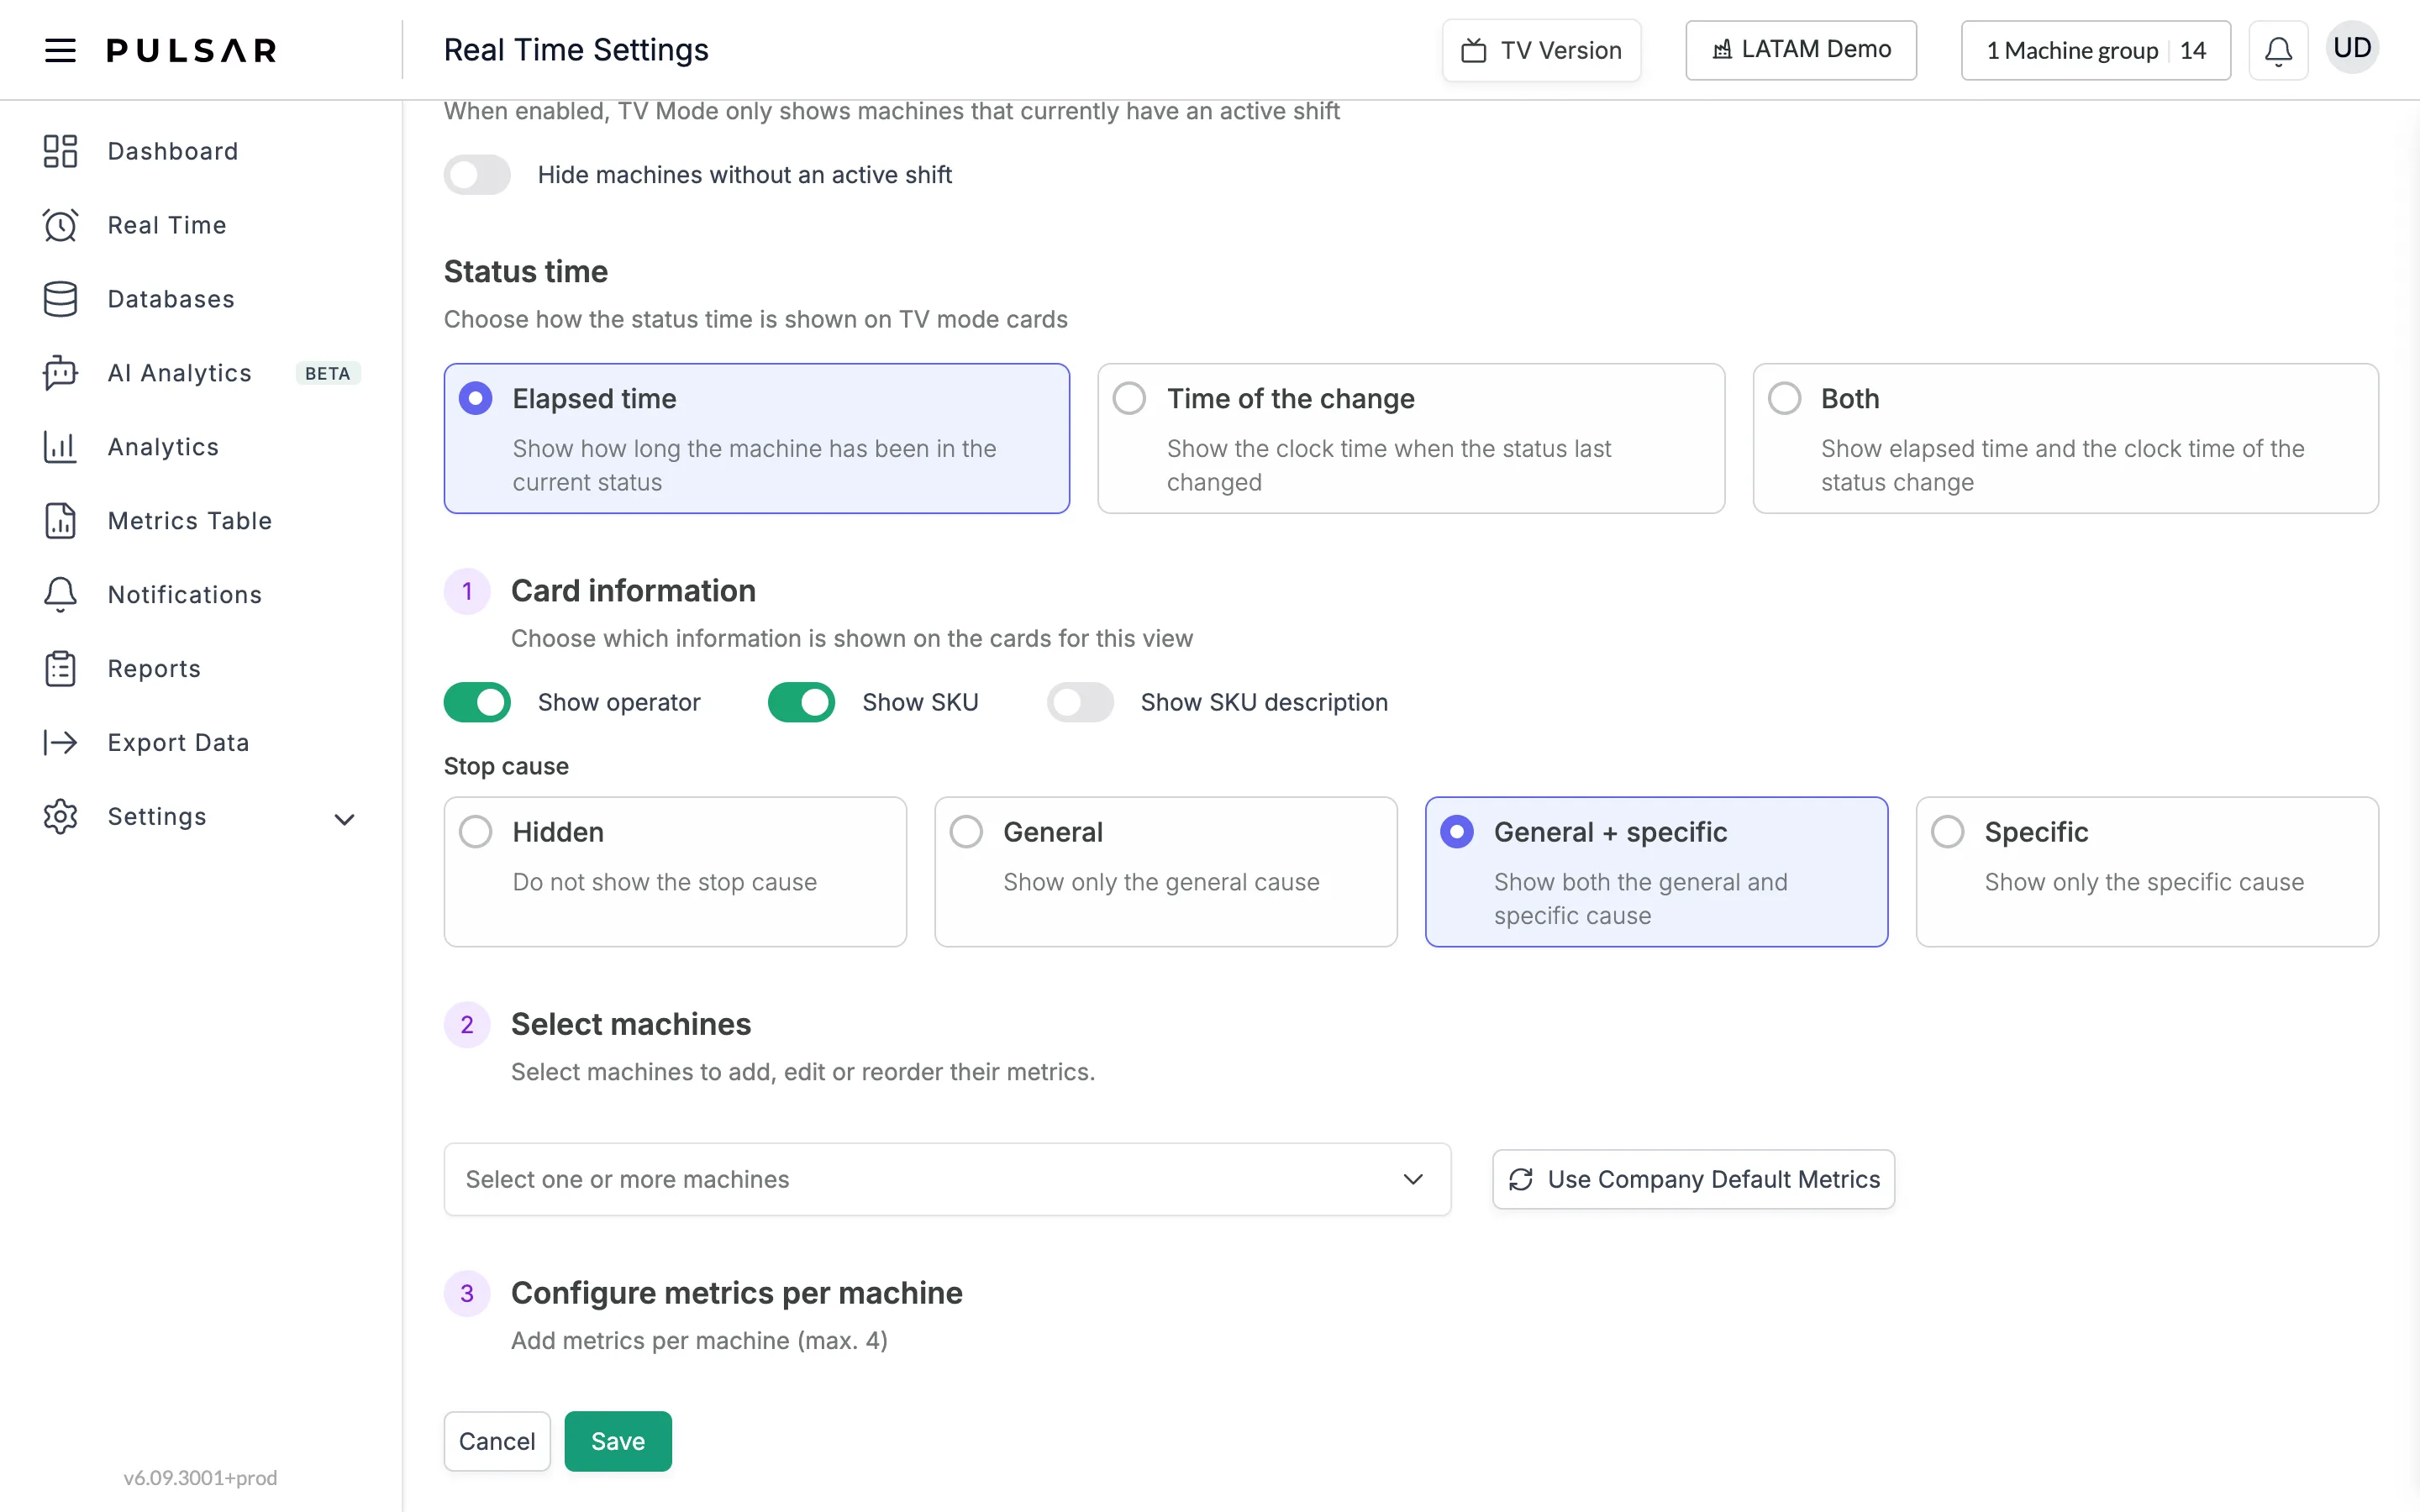Select the Both status time option
This screenshot has height=1512, width=2420.
click(x=2065, y=438)
